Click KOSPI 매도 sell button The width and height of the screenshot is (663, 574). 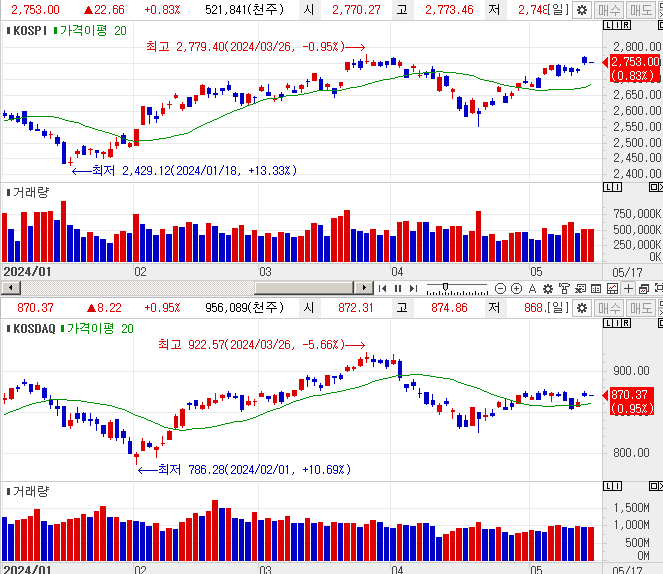[x=641, y=10]
